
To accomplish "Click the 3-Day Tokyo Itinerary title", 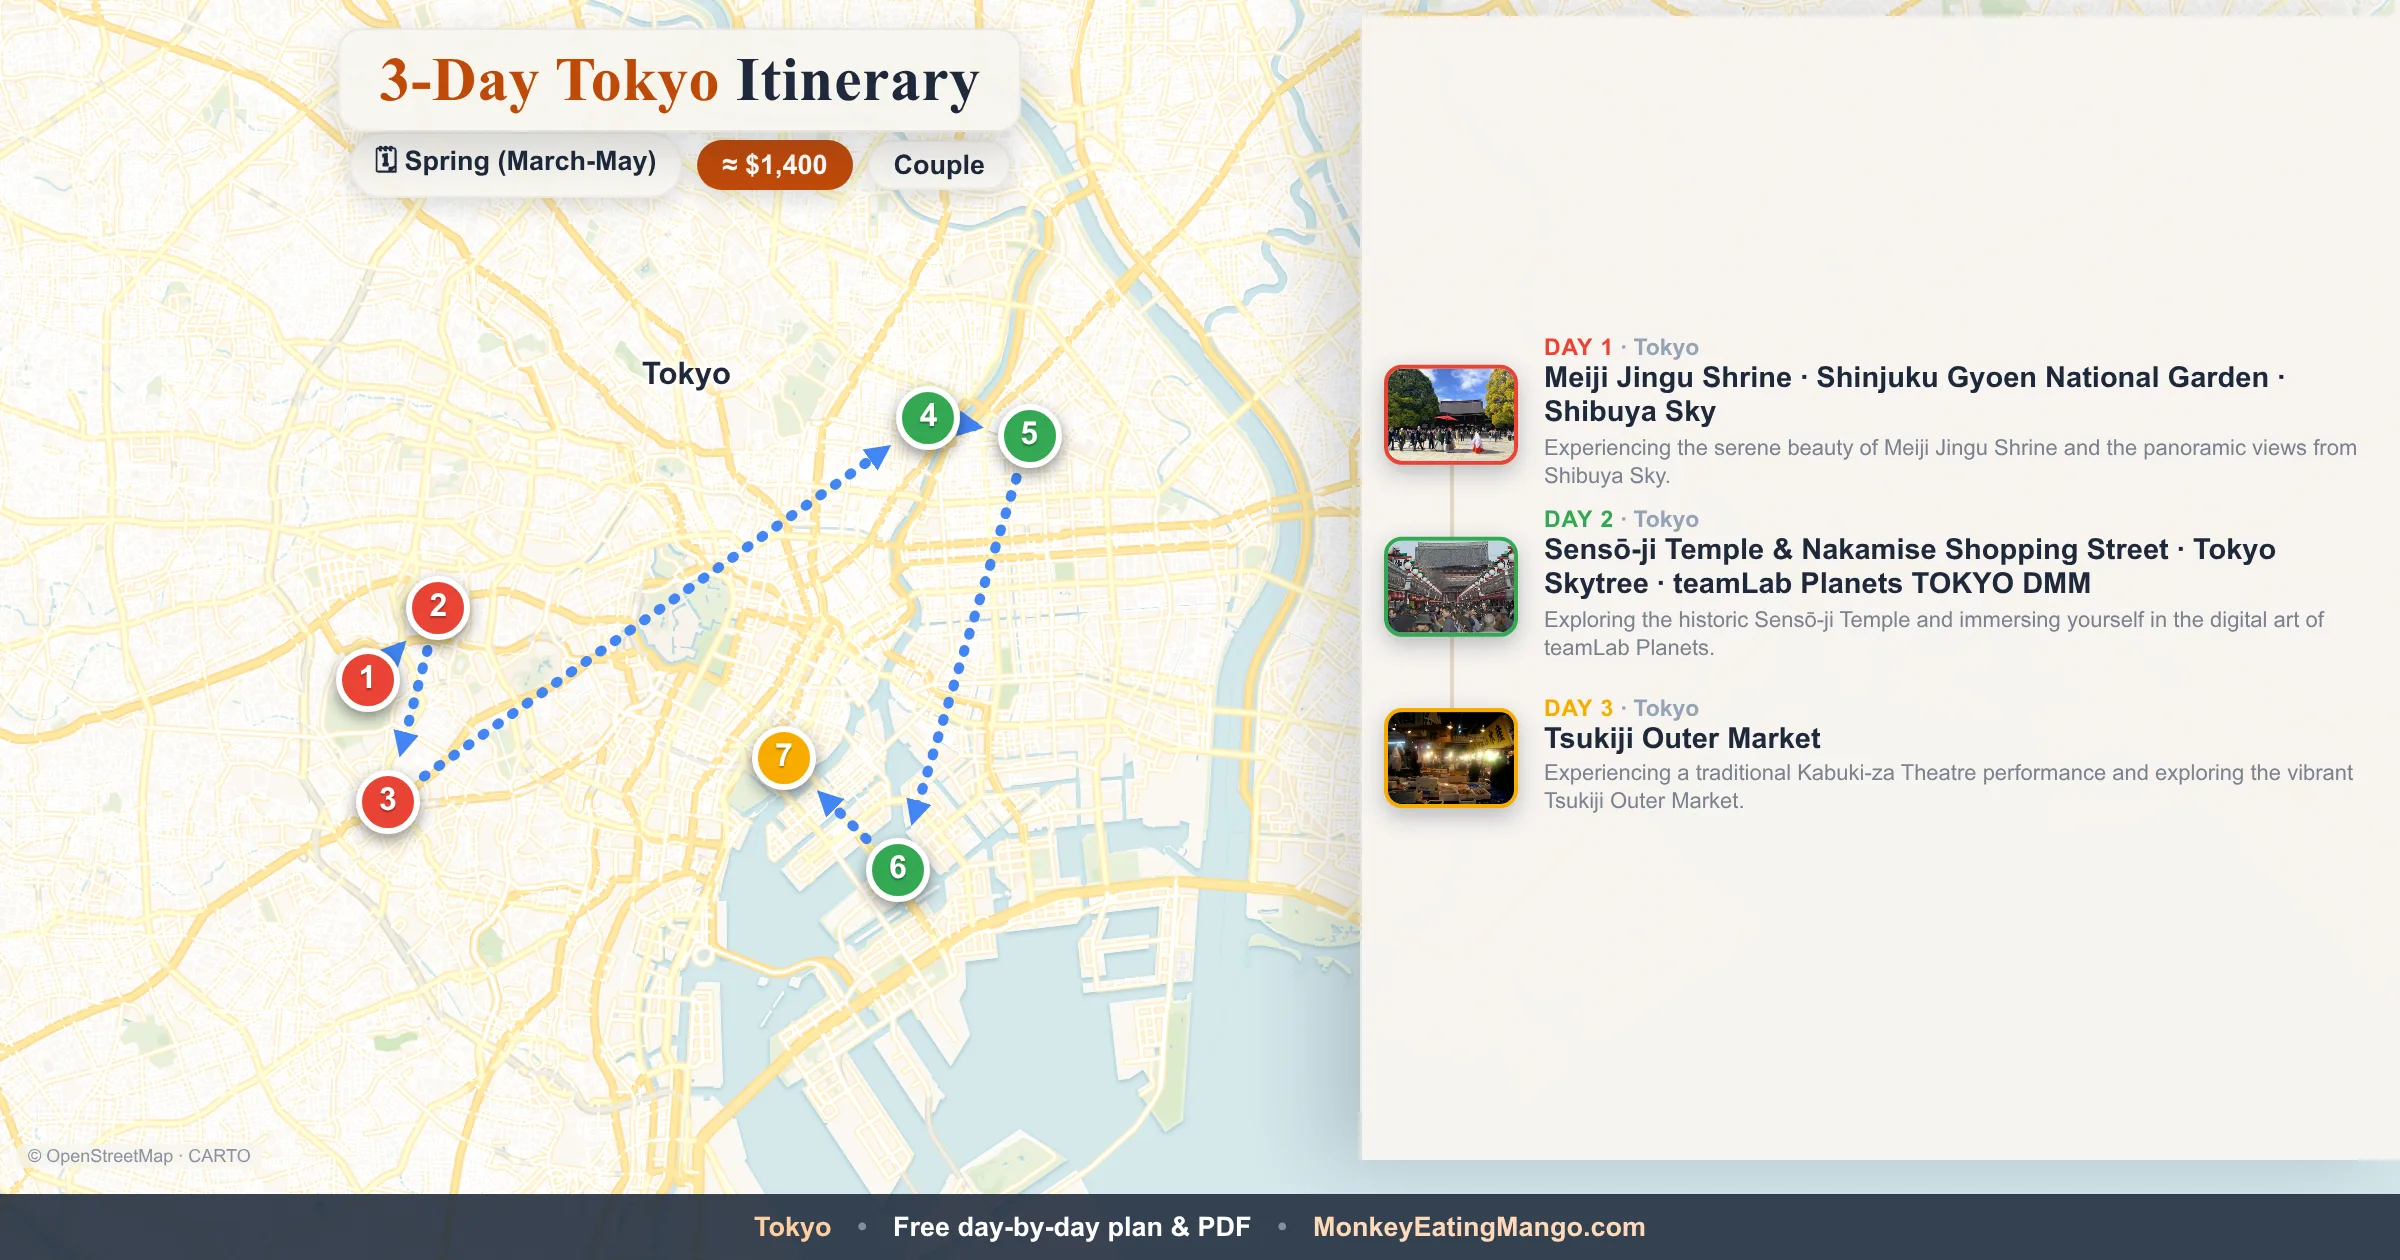I will tap(679, 80).
